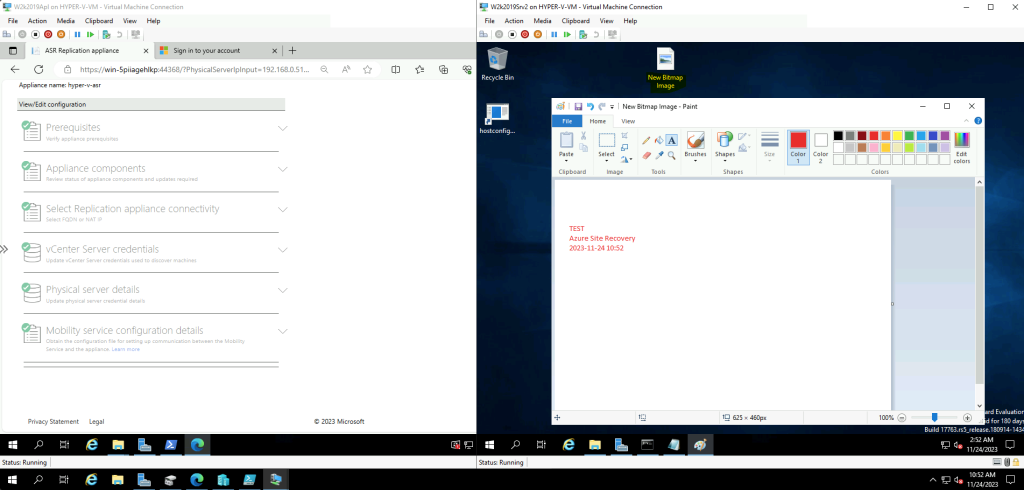The width and height of the screenshot is (1024, 490).
Task: Click the Copy icon in Paint clipboard group
Action: [x=583, y=148]
